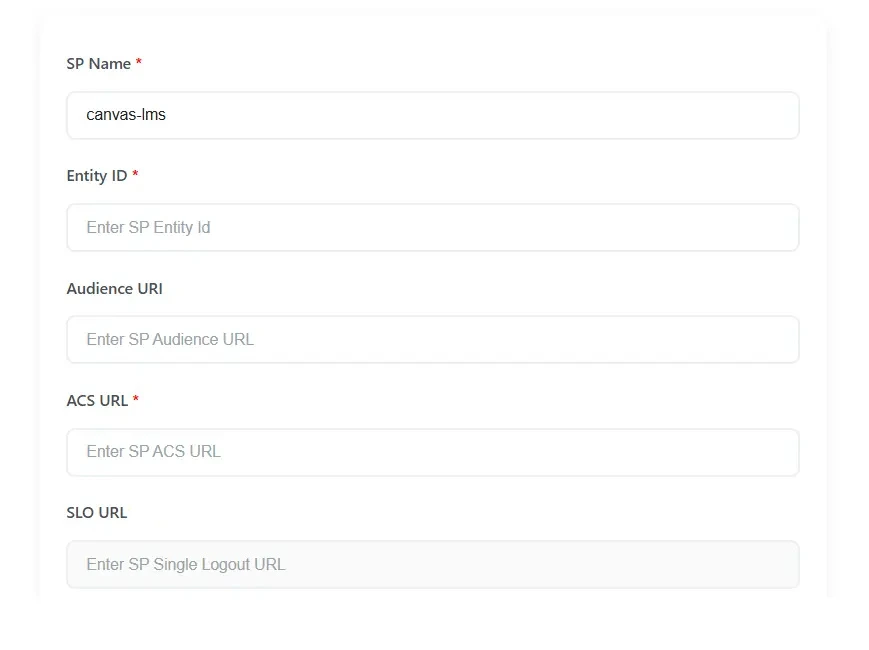Image resolution: width=869 pixels, height=650 pixels.
Task: Select the Enter SP Single Logout URL box
Action: pyautogui.click(x=185, y=564)
